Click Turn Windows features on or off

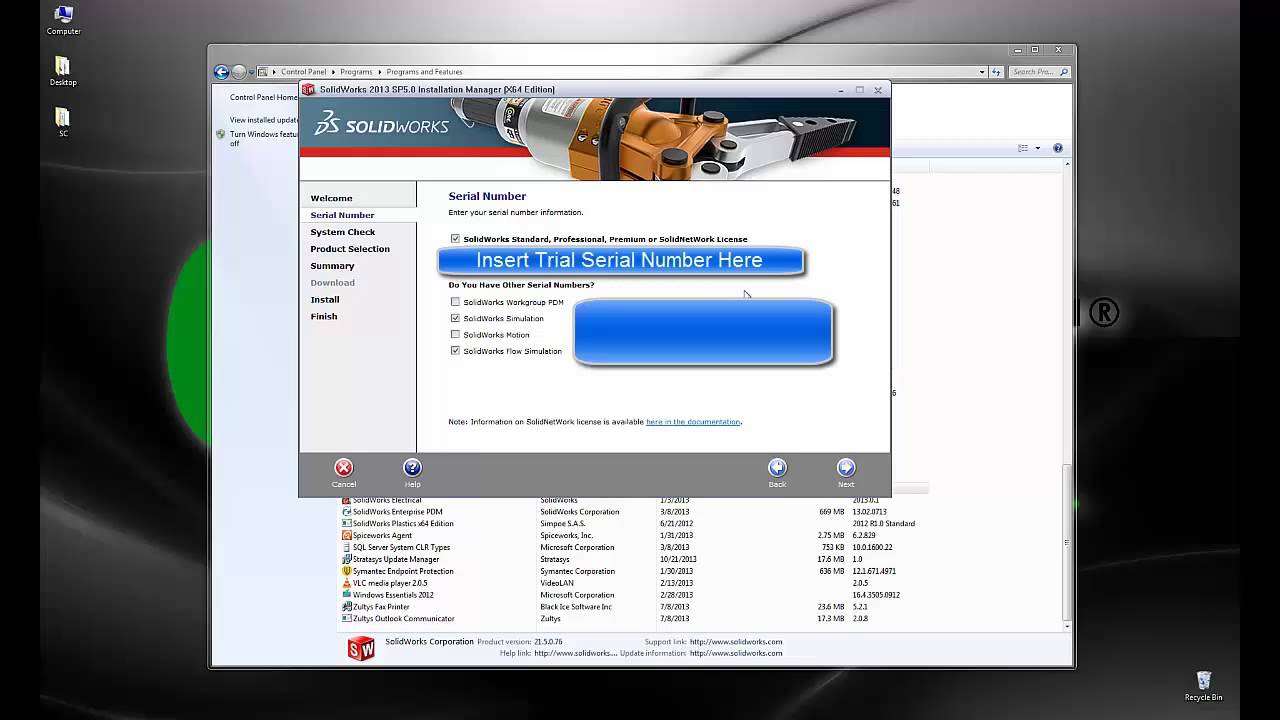tap(264, 138)
